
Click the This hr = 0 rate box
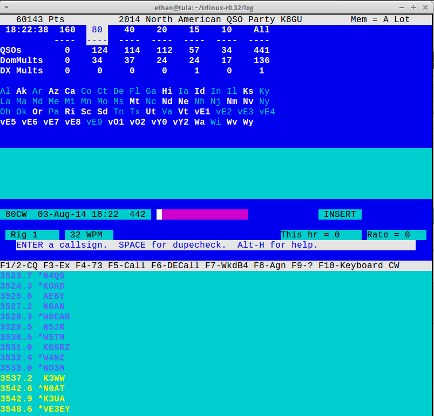pyautogui.click(x=321, y=235)
